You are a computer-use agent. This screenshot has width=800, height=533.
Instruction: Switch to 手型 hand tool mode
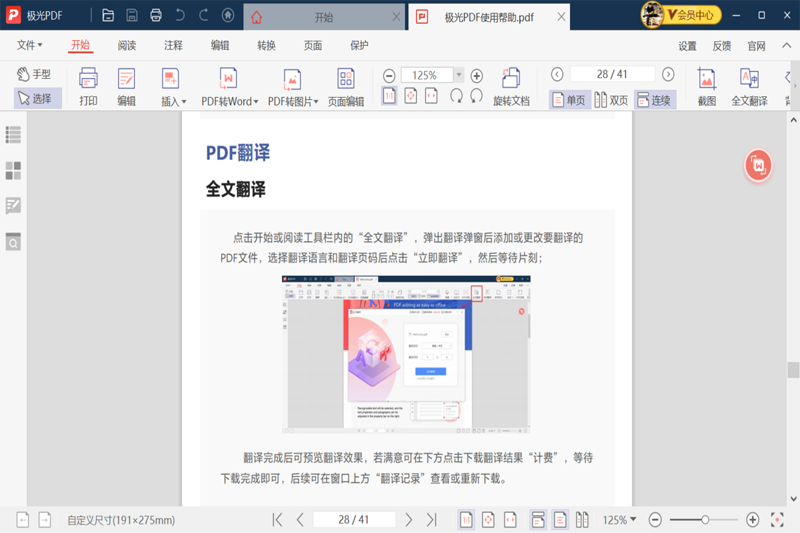point(34,74)
